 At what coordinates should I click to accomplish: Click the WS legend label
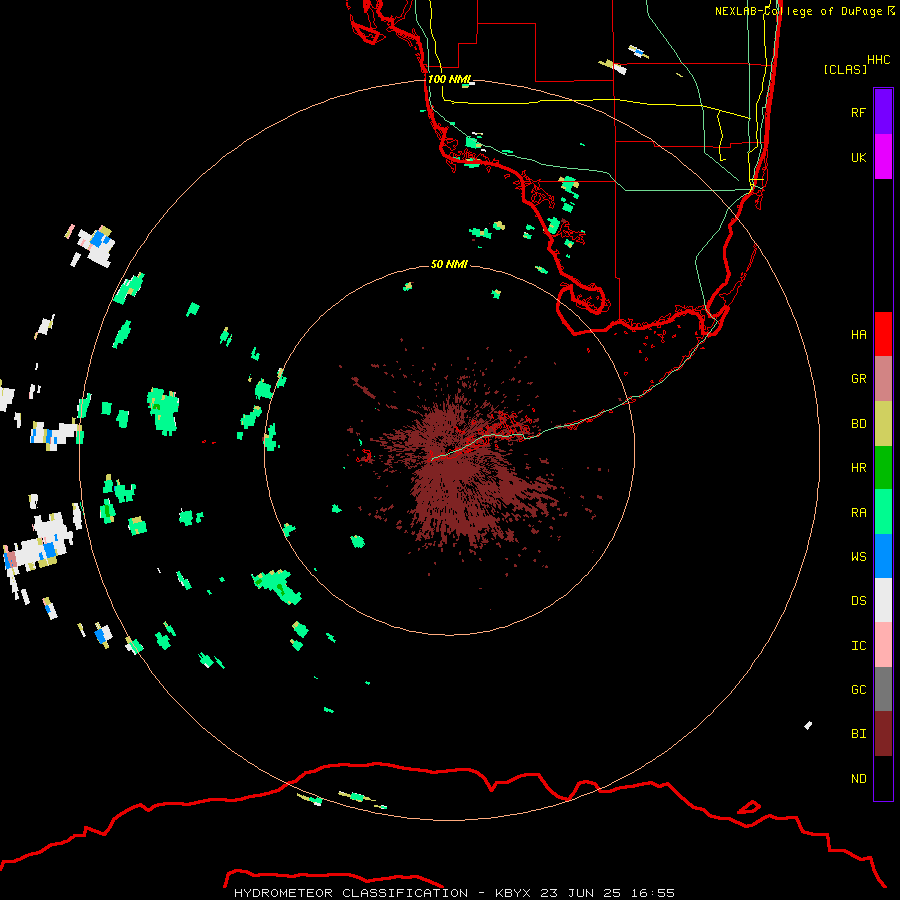858,556
